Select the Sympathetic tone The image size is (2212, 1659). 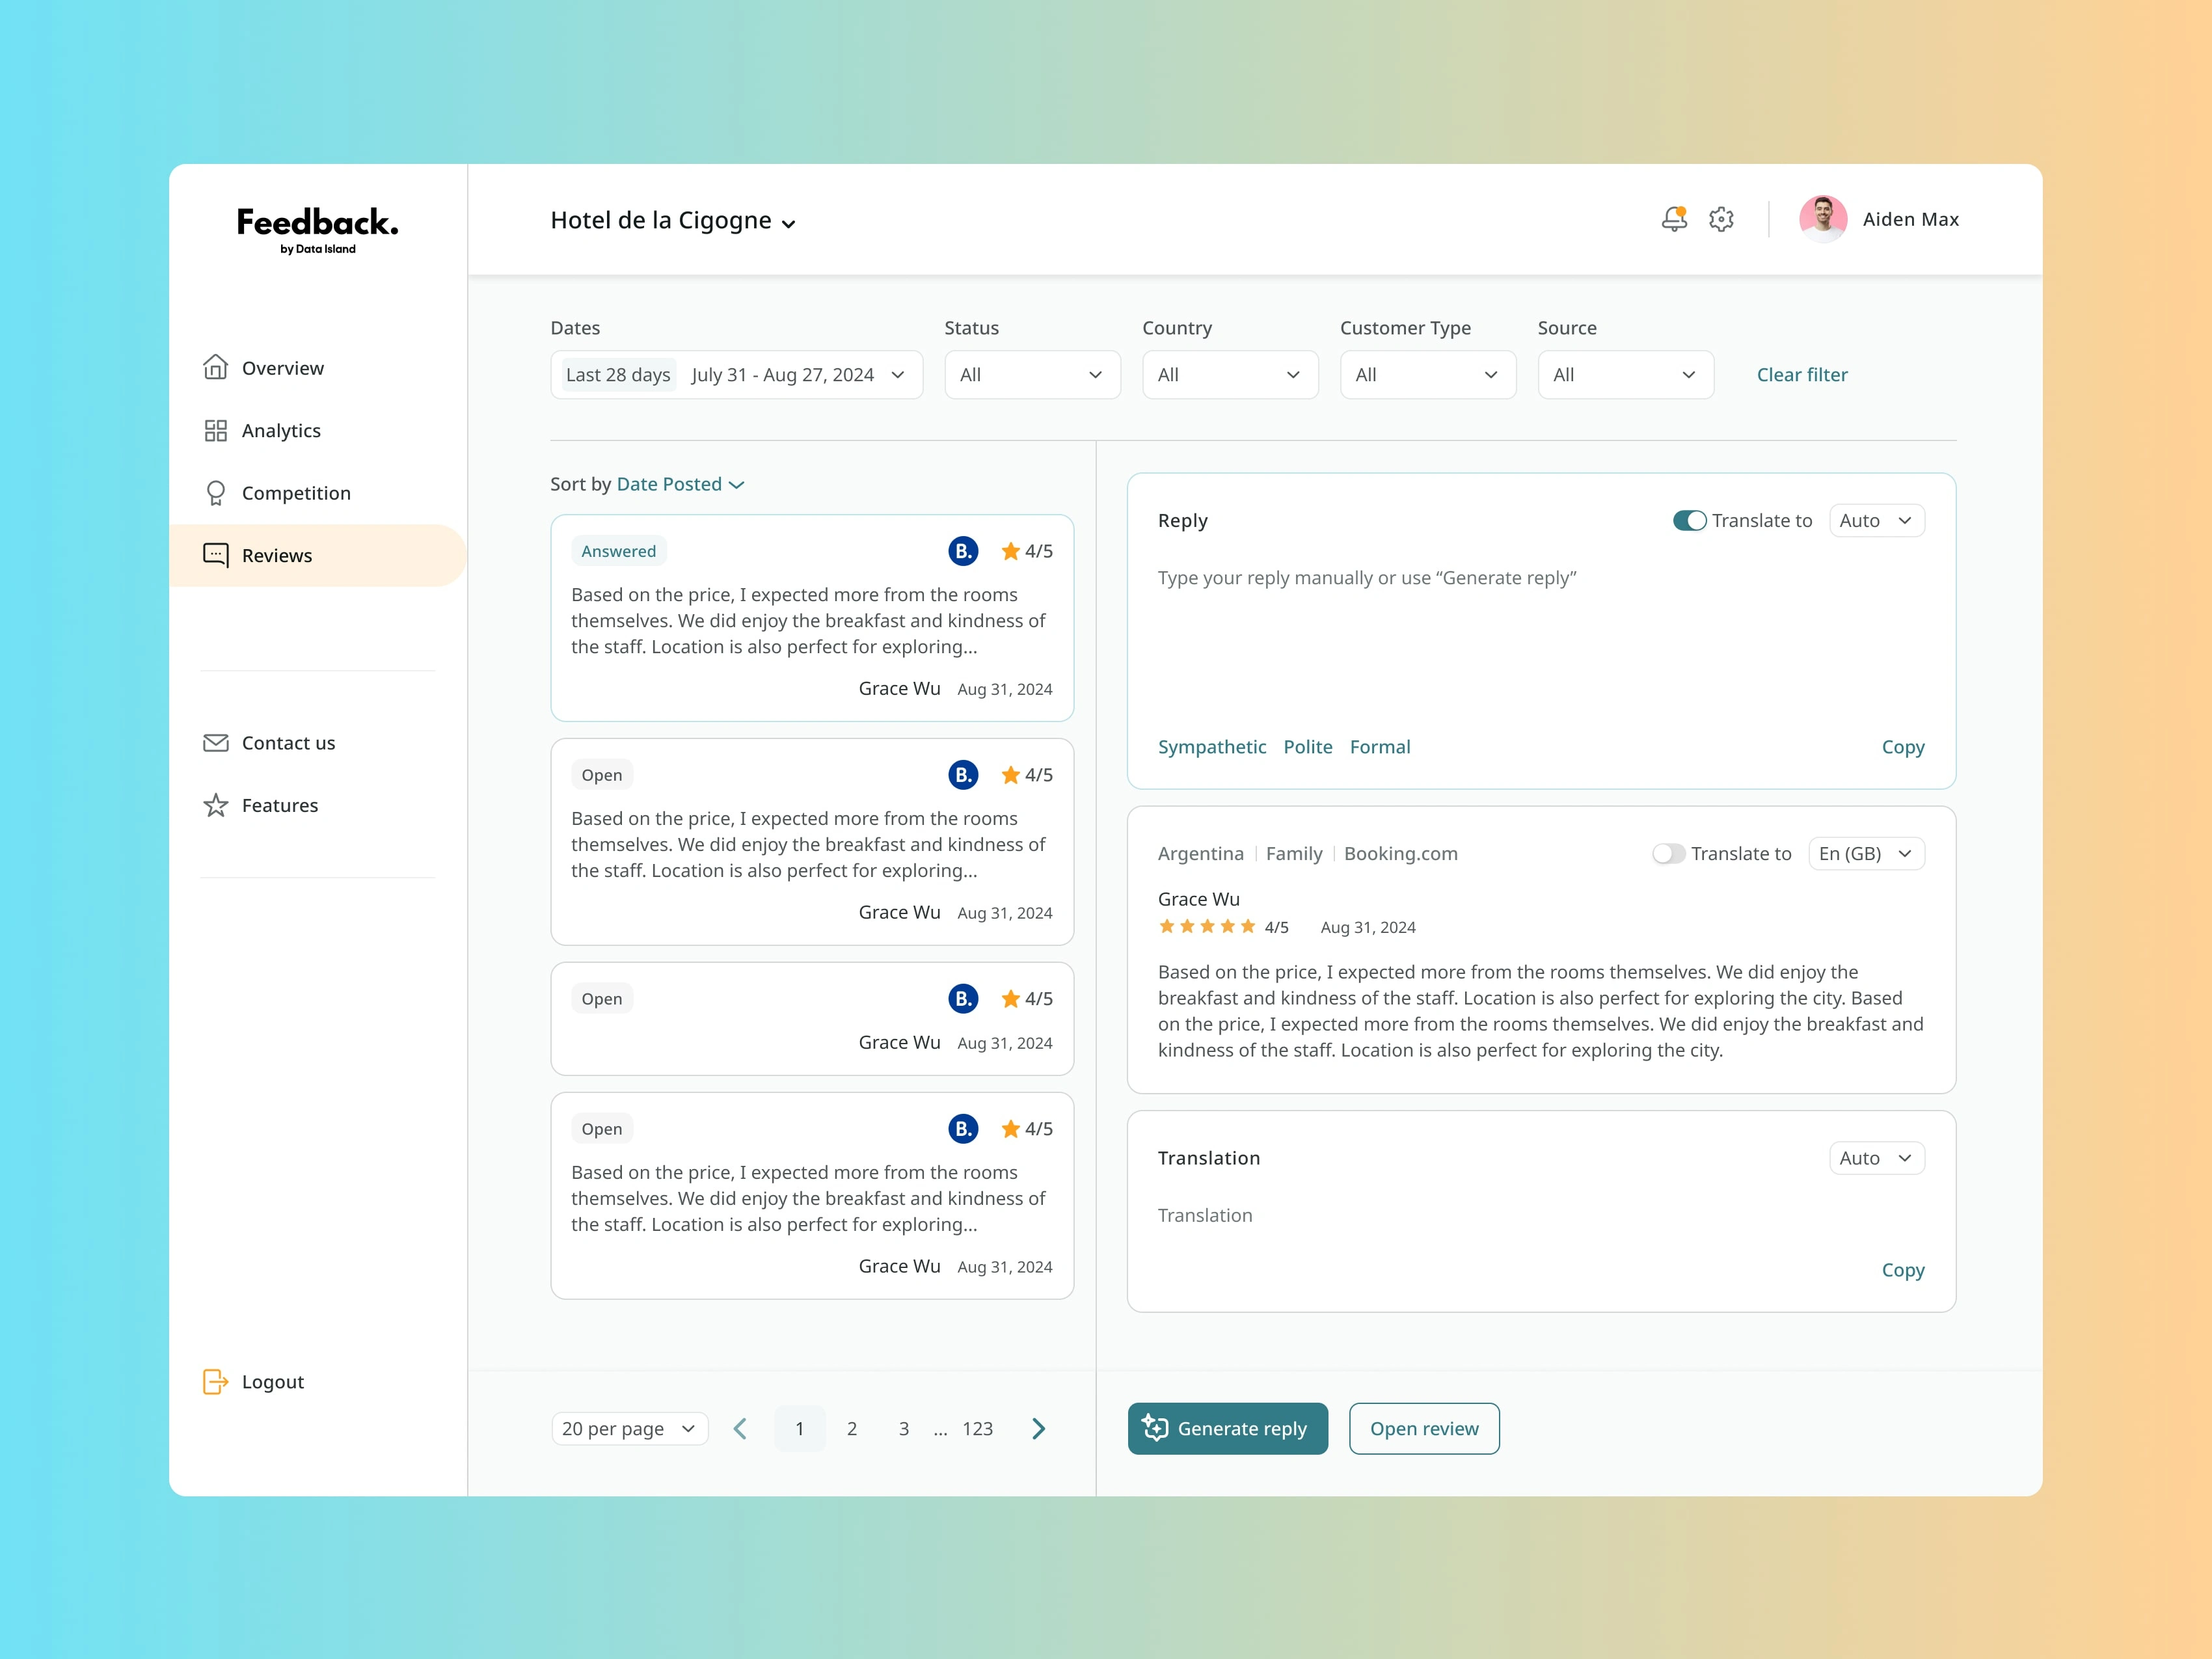tap(1212, 747)
